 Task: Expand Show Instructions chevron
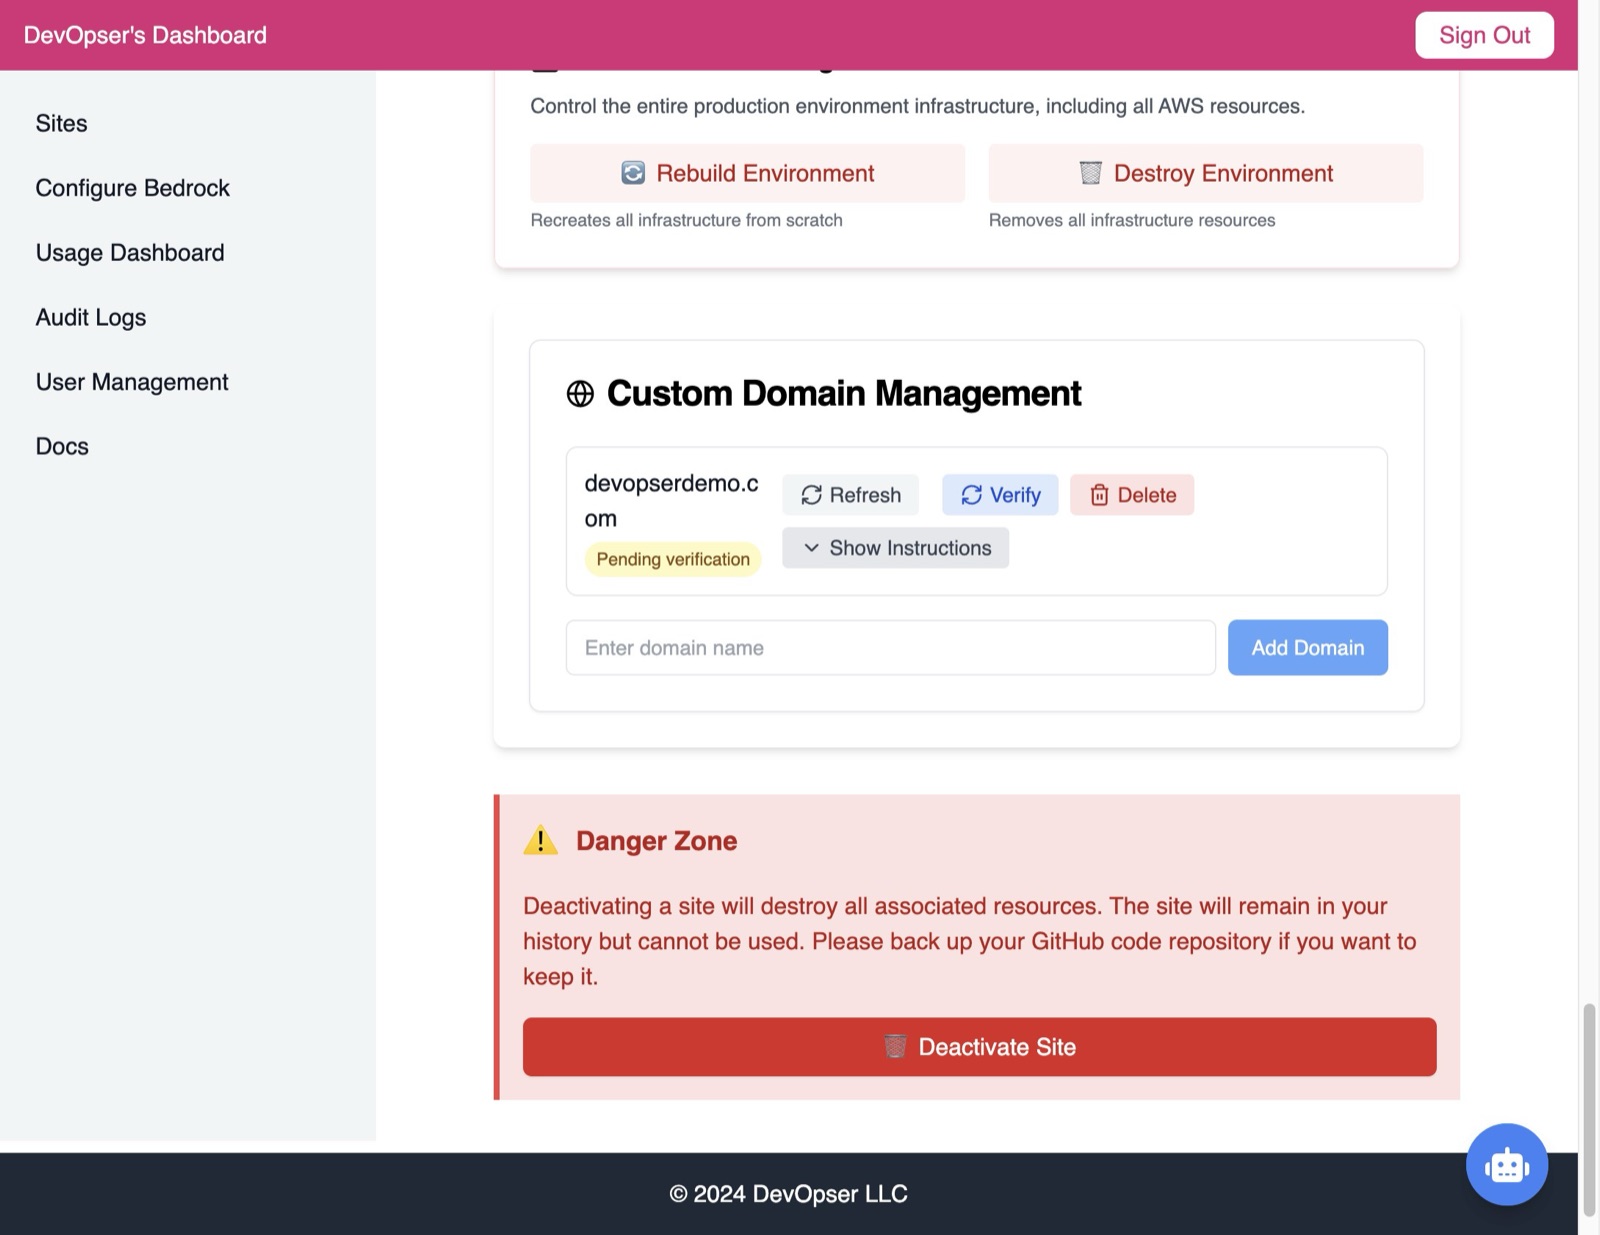click(811, 548)
